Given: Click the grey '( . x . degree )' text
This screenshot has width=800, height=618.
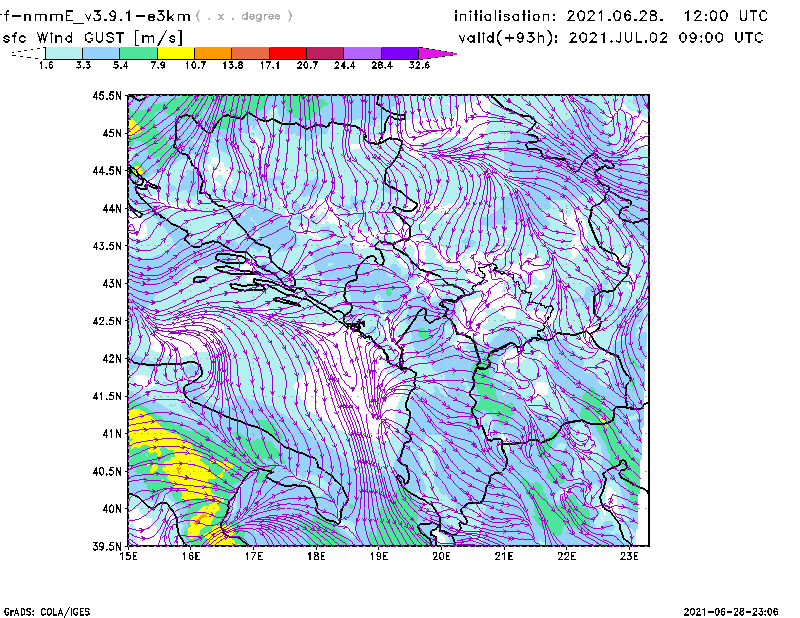Looking at the screenshot, I should point(244,16).
